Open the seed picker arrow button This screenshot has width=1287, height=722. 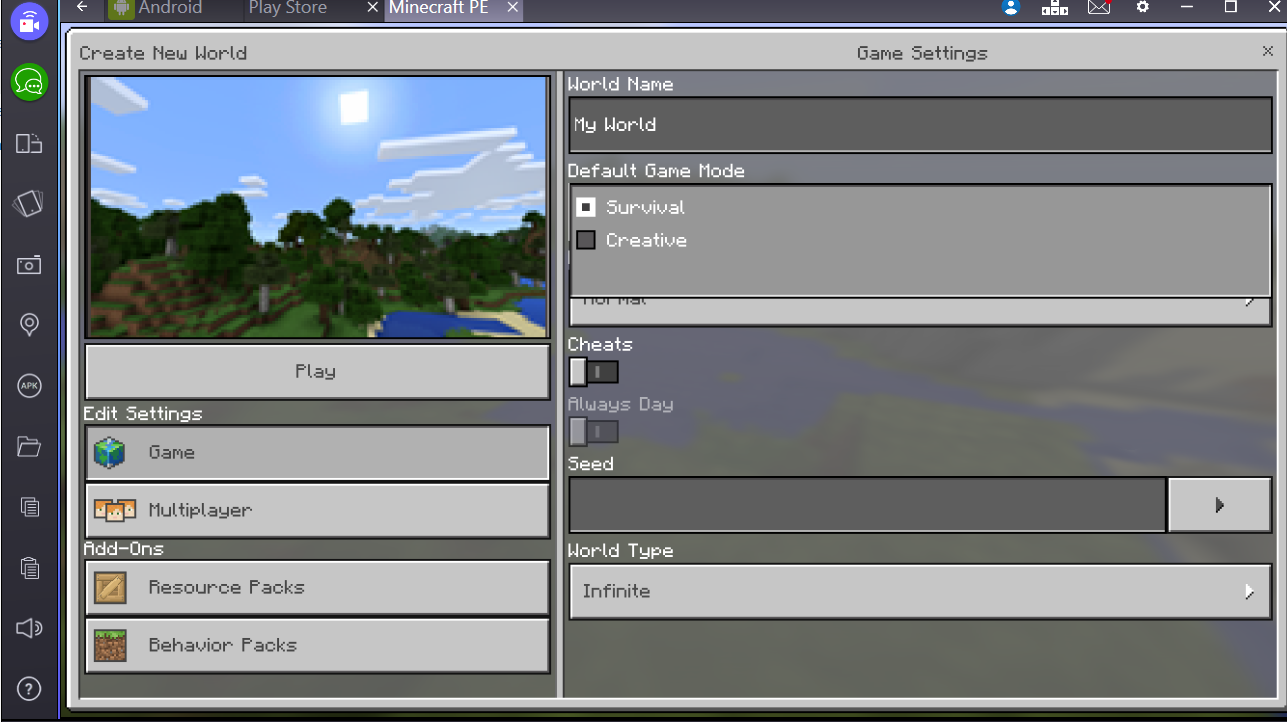tap(1219, 505)
